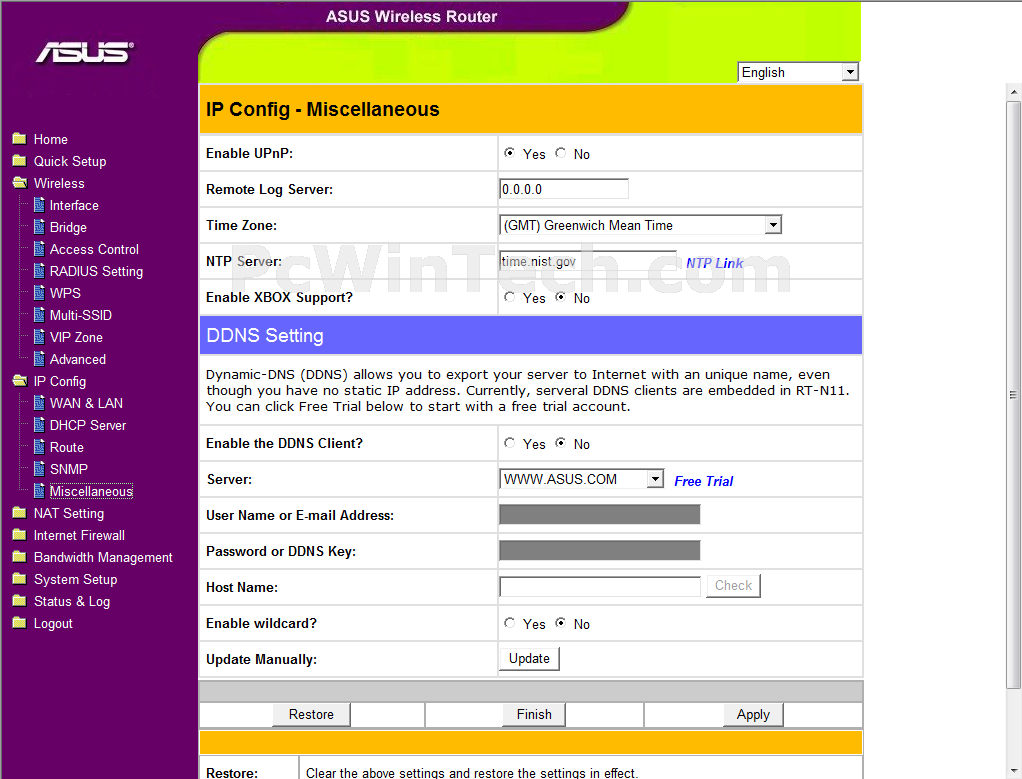This screenshot has height=779, width=1022.
Task: Click the Password or DDNS Key field
Action: [600, 550]
